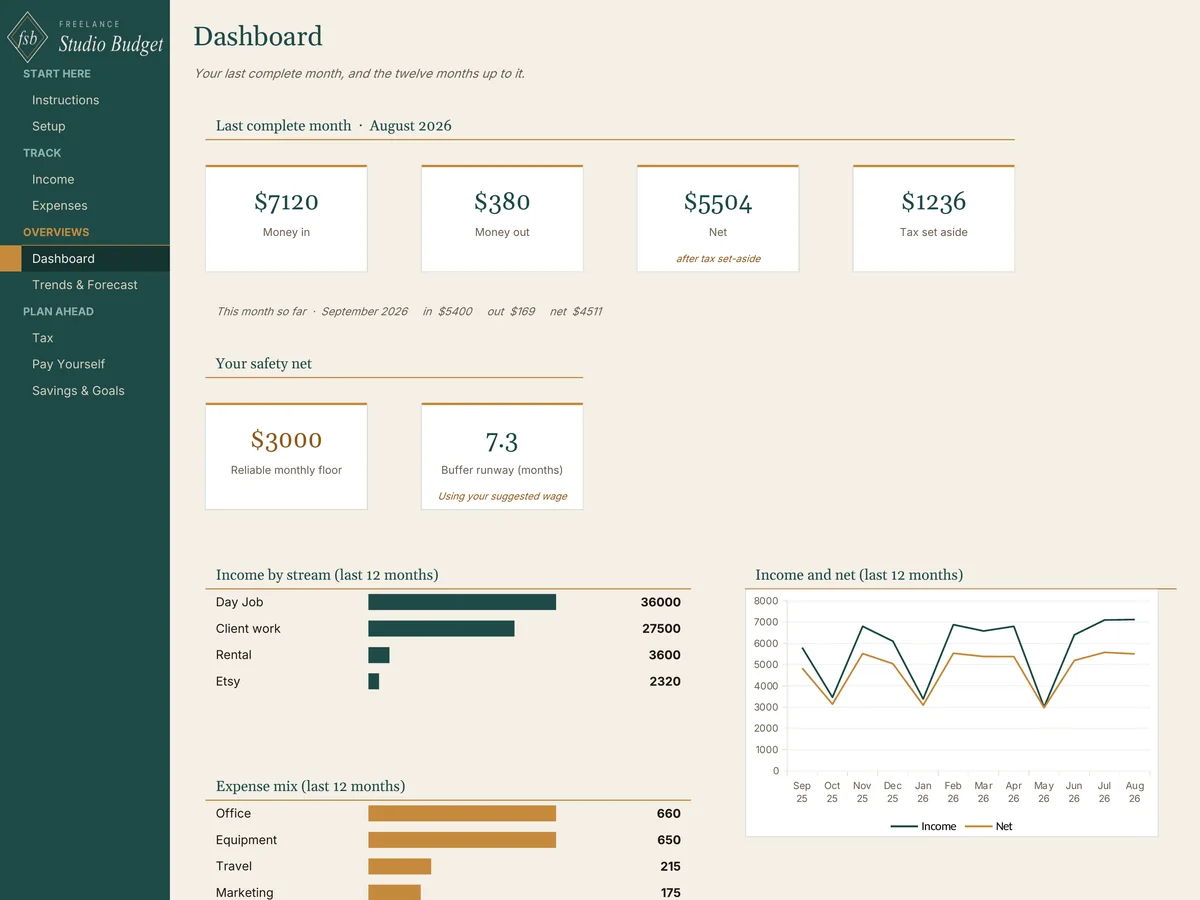
Task: Click the OVERVIEWS section heading
Action: pos(56,232)
